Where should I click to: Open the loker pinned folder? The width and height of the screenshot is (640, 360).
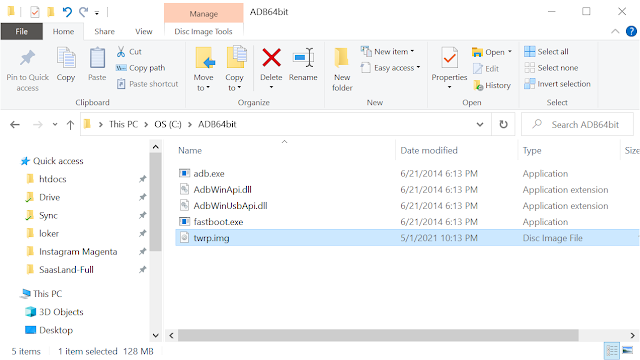click(x=49, y=233)
